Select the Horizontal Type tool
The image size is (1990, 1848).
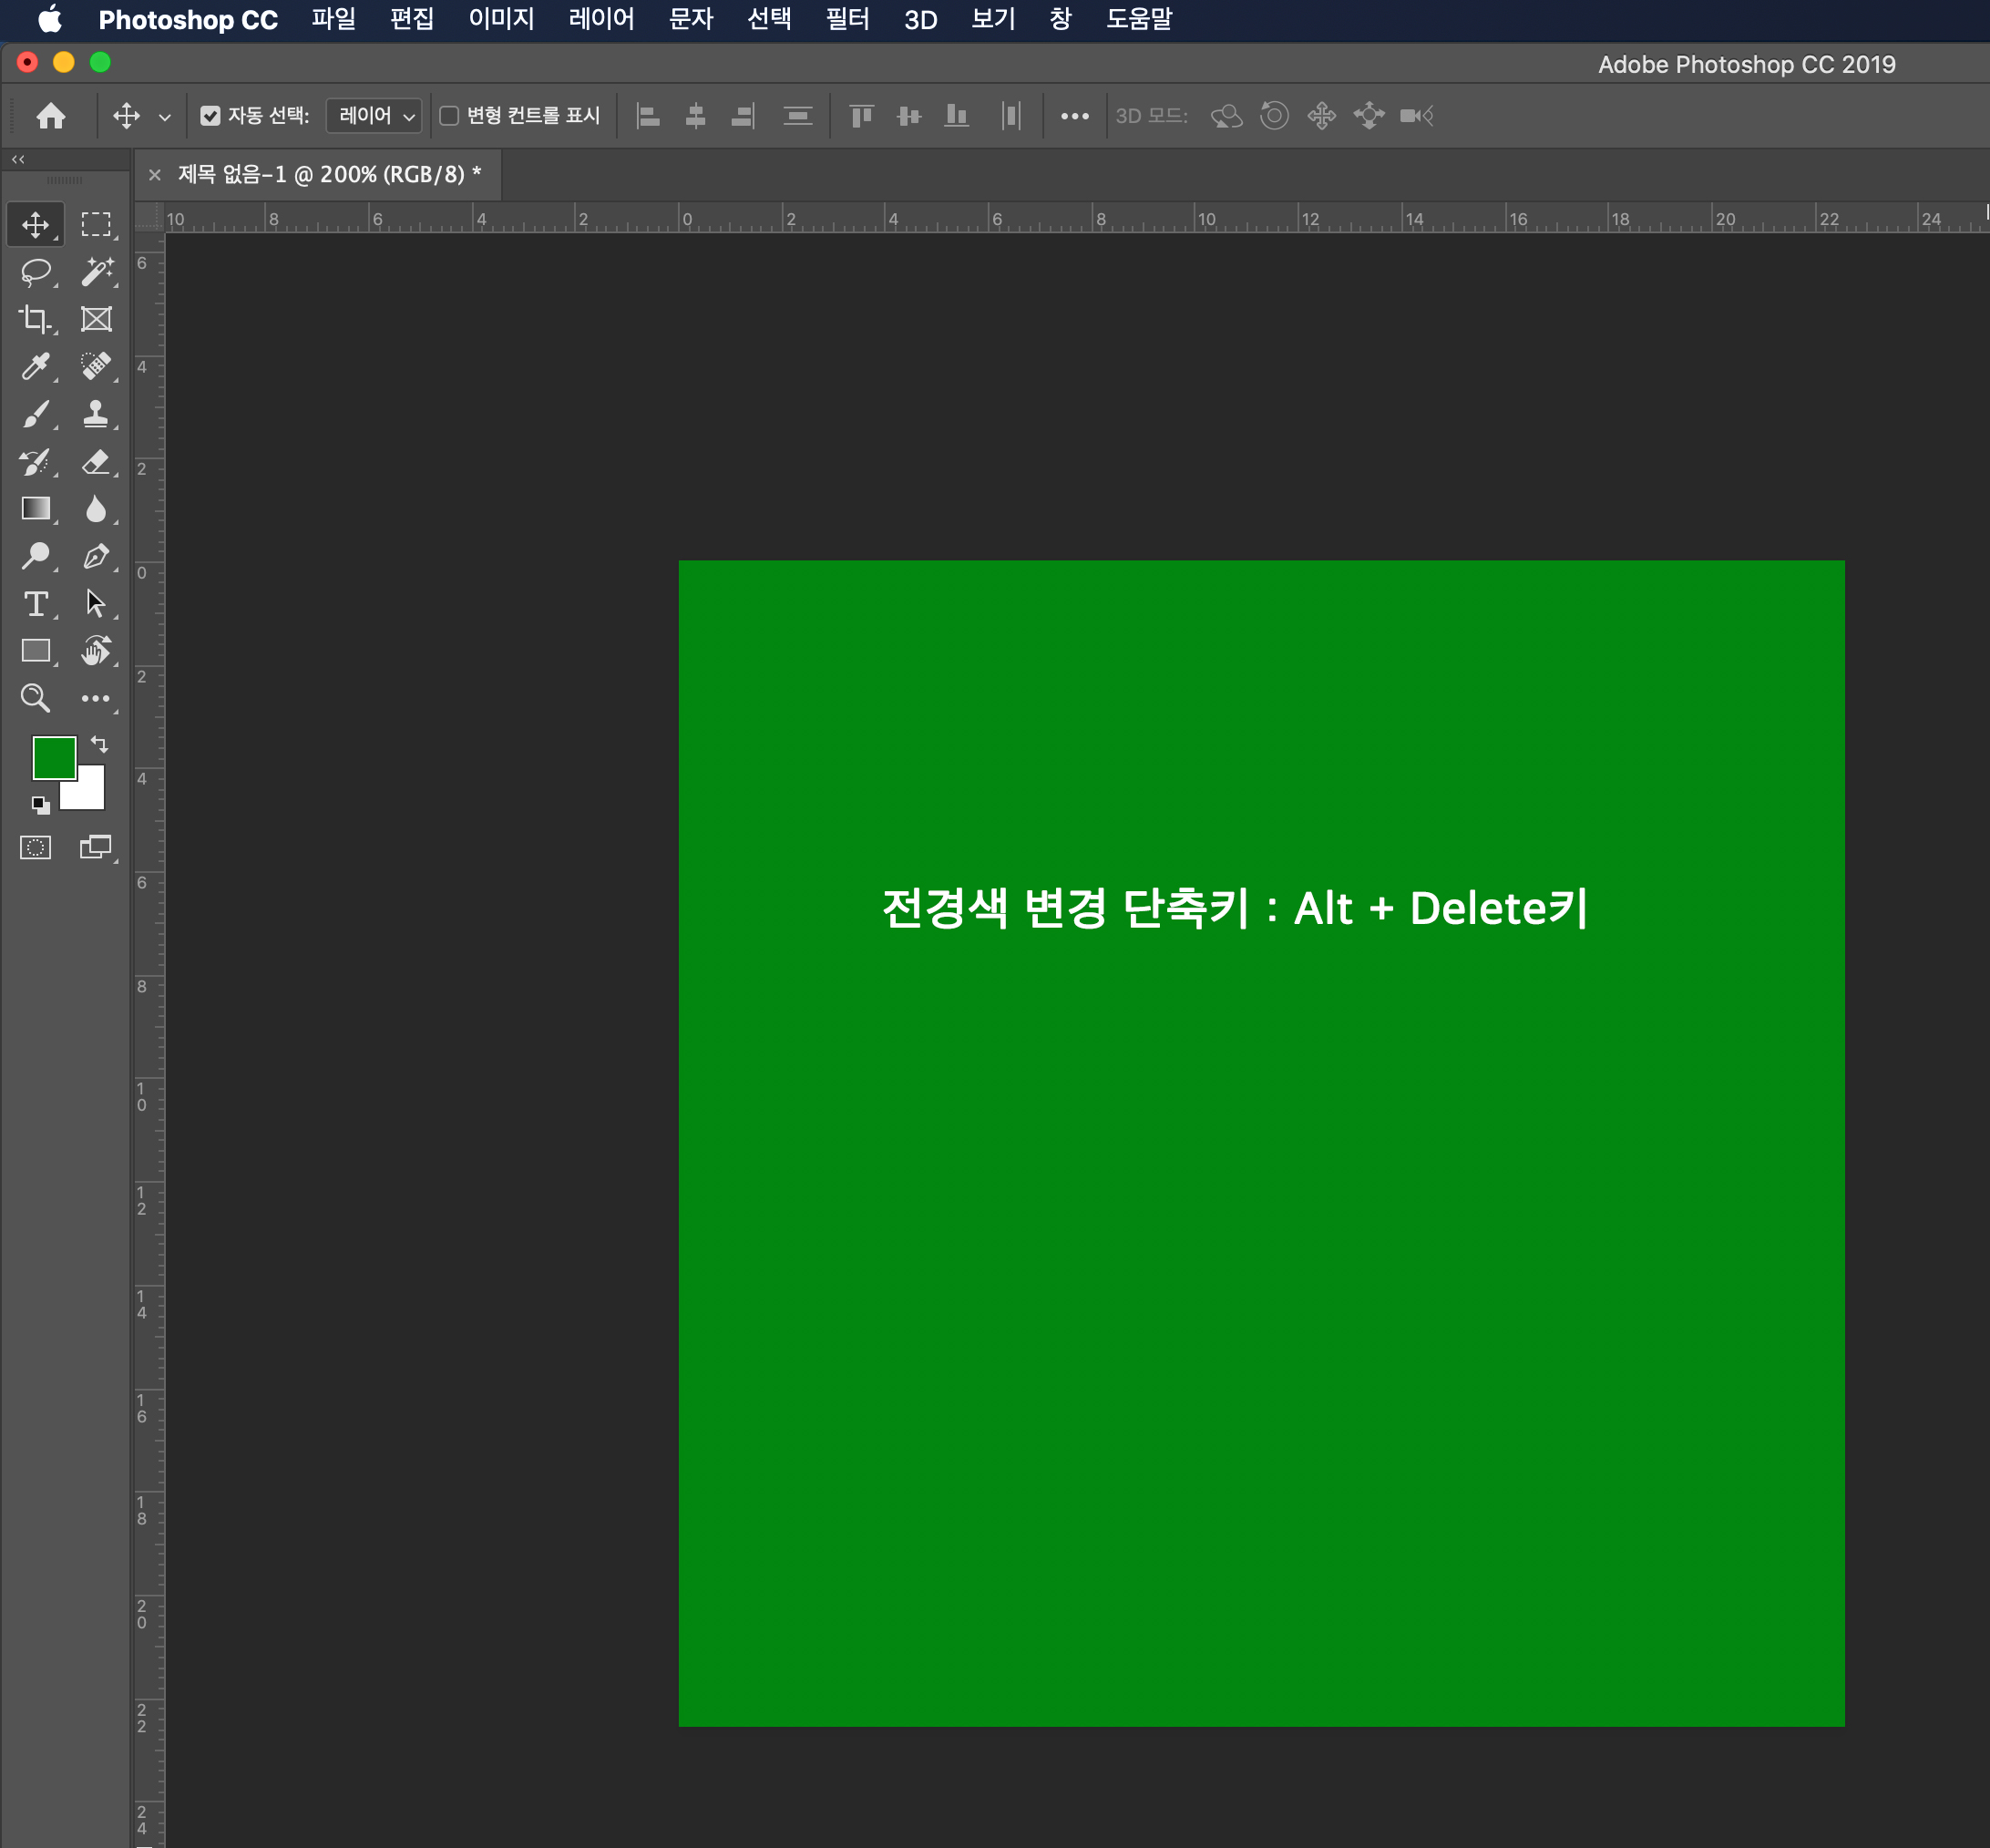(x=36, y=604)
